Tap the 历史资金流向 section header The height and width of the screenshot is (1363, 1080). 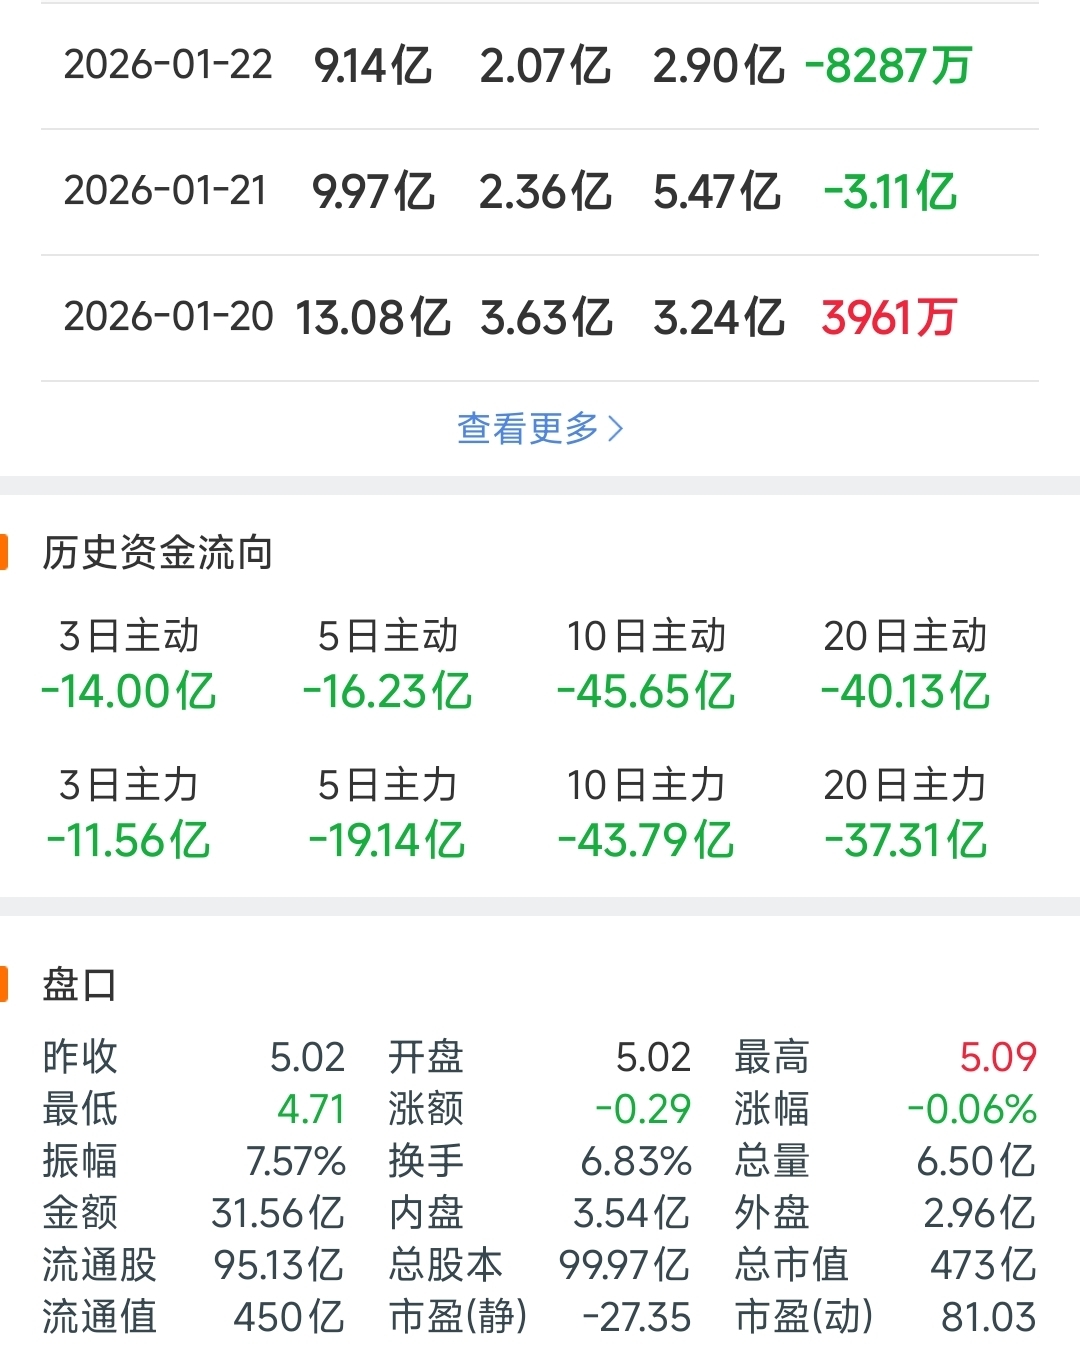[x=158, y=552]
